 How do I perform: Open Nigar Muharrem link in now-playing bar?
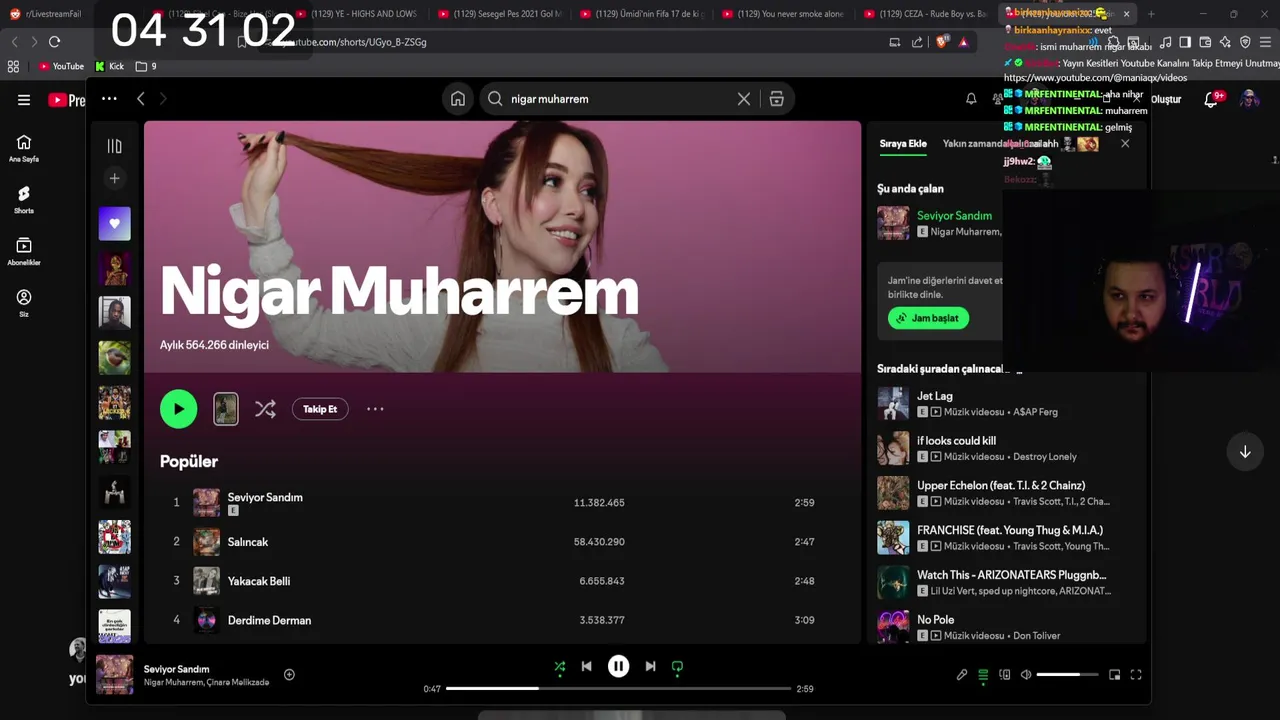pyautogui.click(x=174, y=682)
